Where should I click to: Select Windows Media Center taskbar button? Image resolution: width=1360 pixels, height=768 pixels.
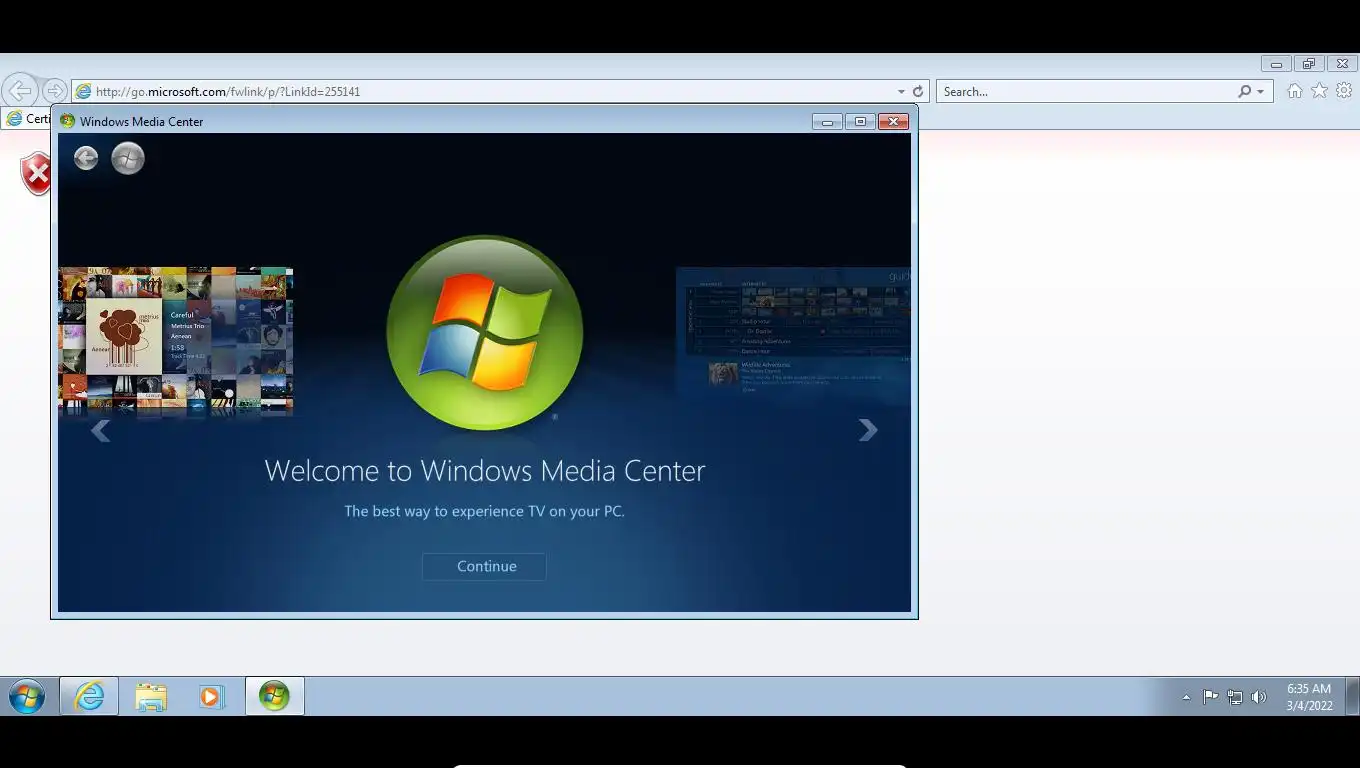274,696
